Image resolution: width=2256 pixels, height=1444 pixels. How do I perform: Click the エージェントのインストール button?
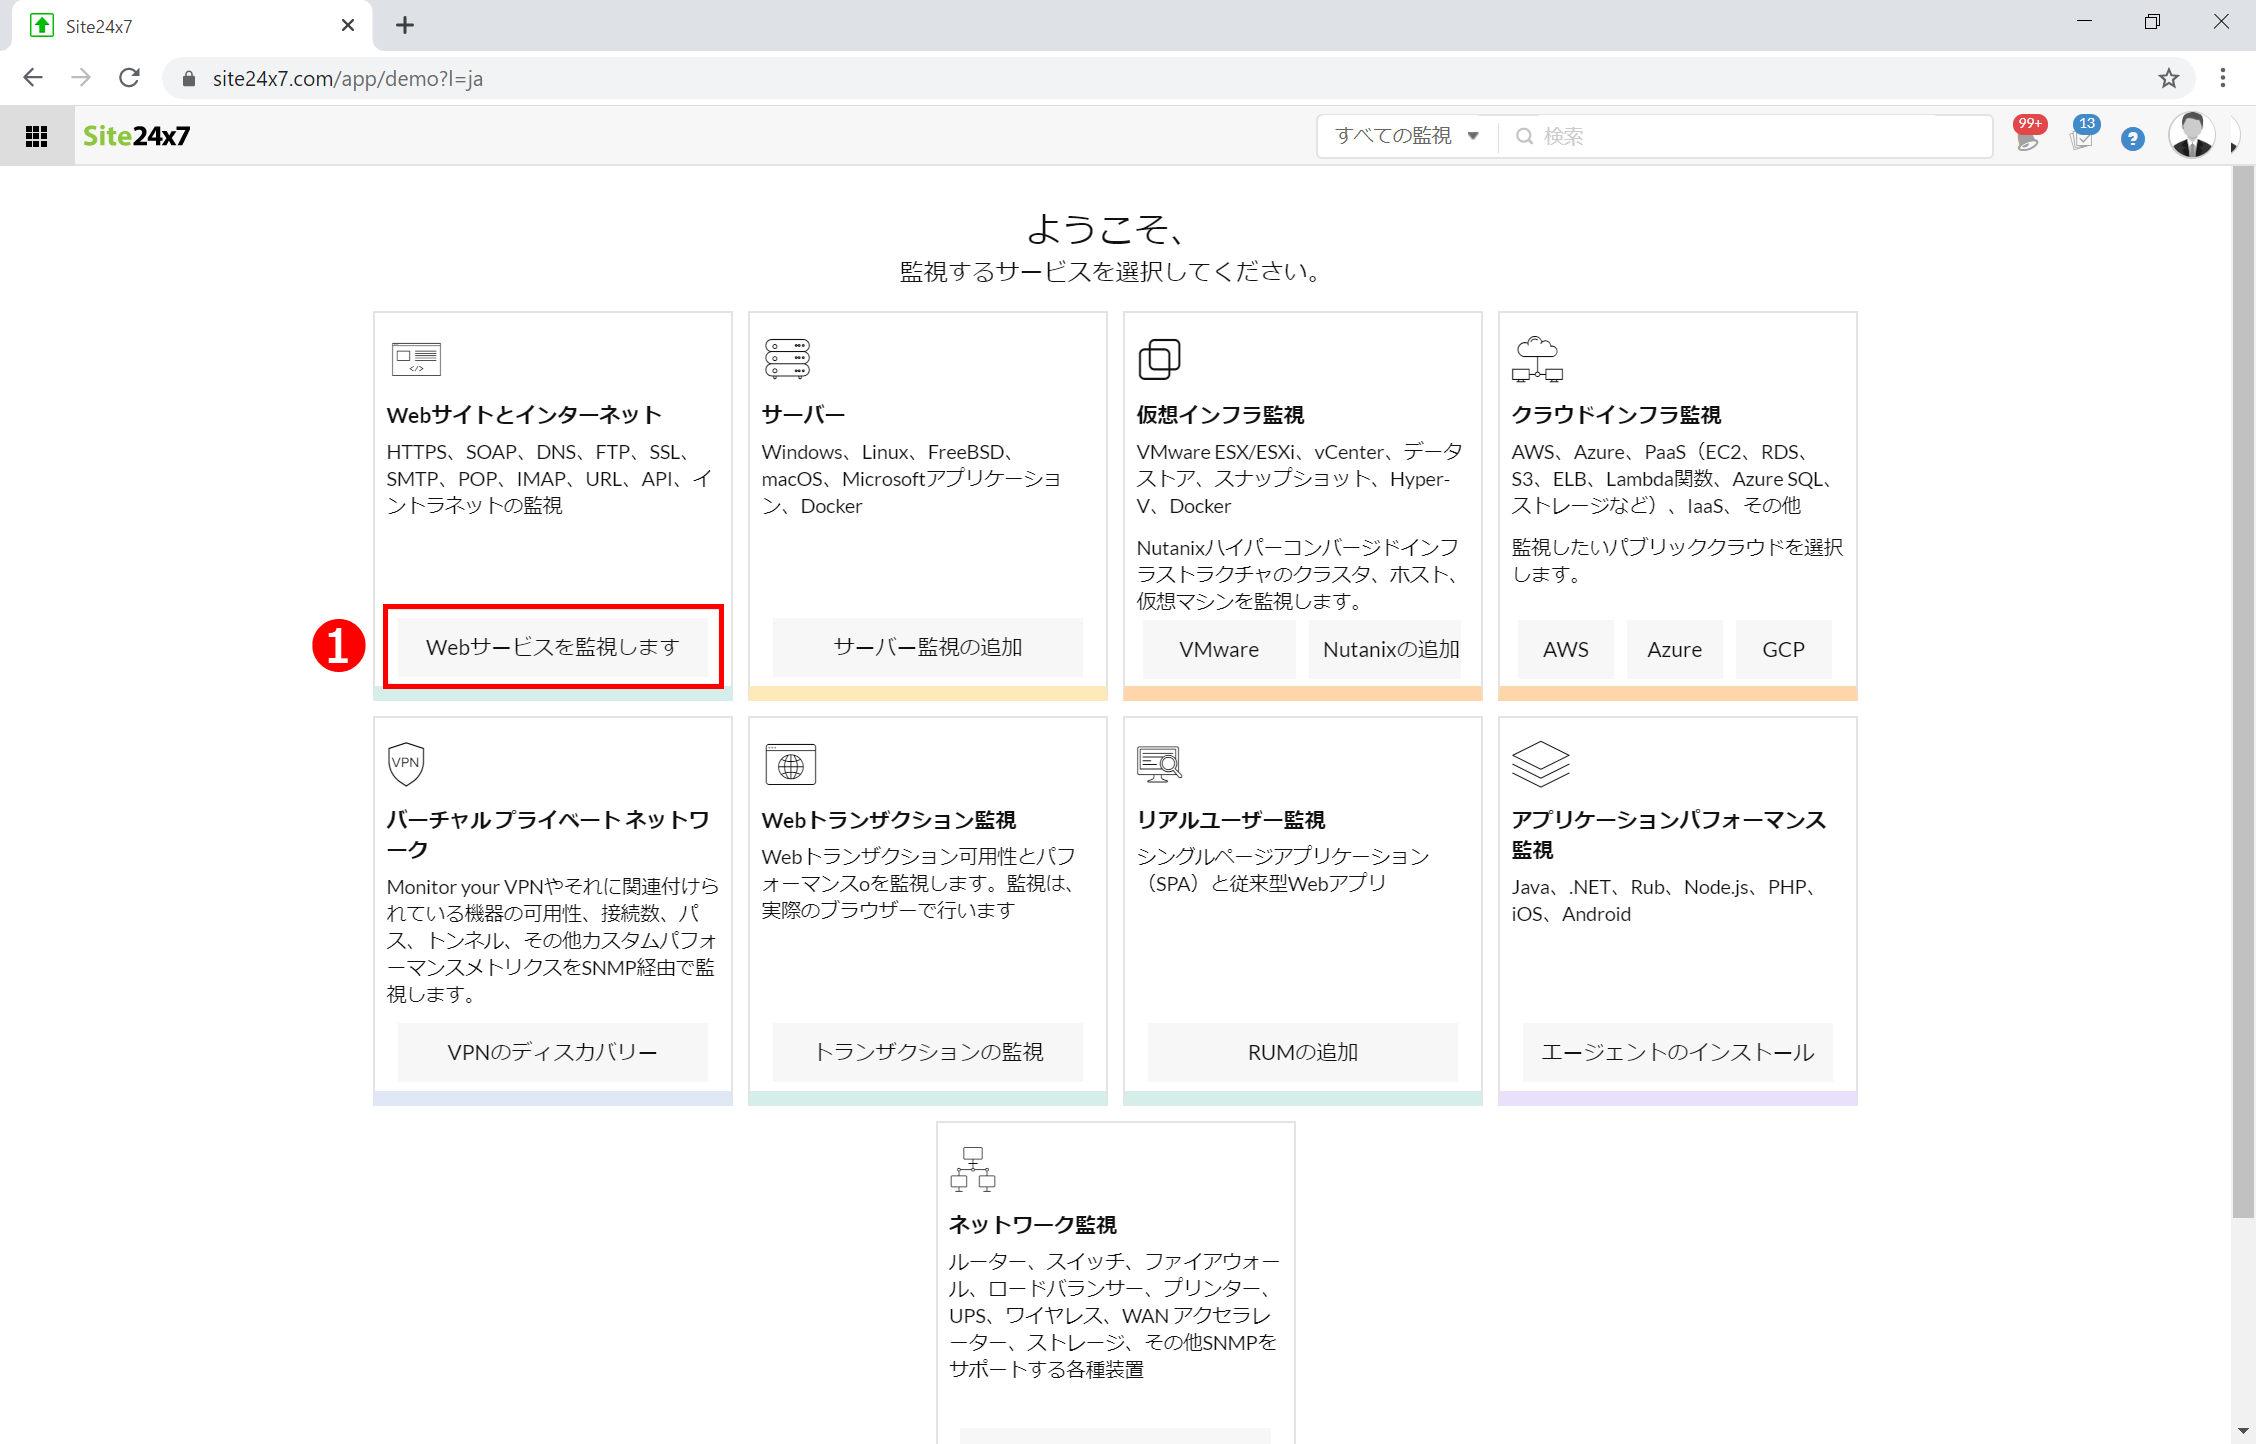[x=1677, y=1052]
